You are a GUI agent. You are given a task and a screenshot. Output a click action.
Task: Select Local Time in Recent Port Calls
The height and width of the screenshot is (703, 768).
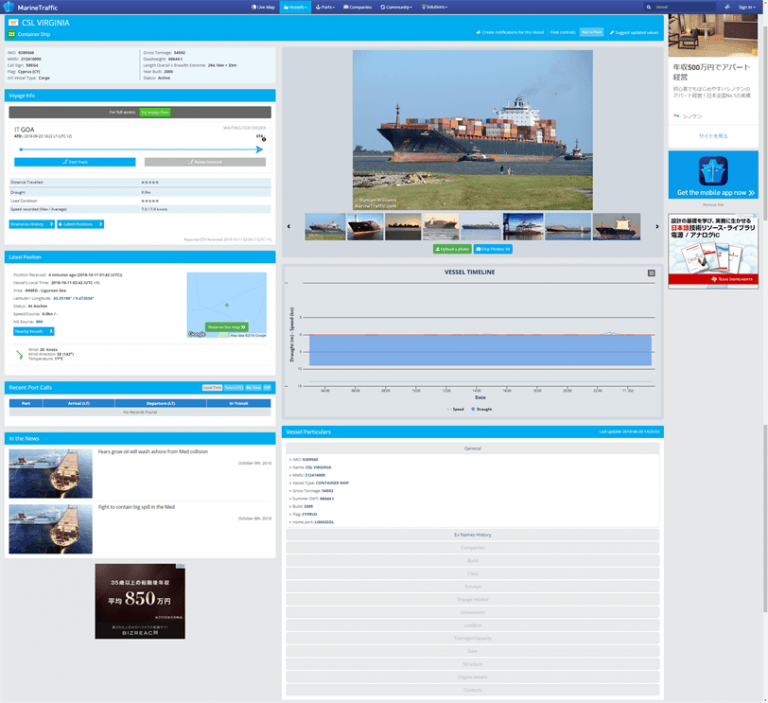click(212, 388)
